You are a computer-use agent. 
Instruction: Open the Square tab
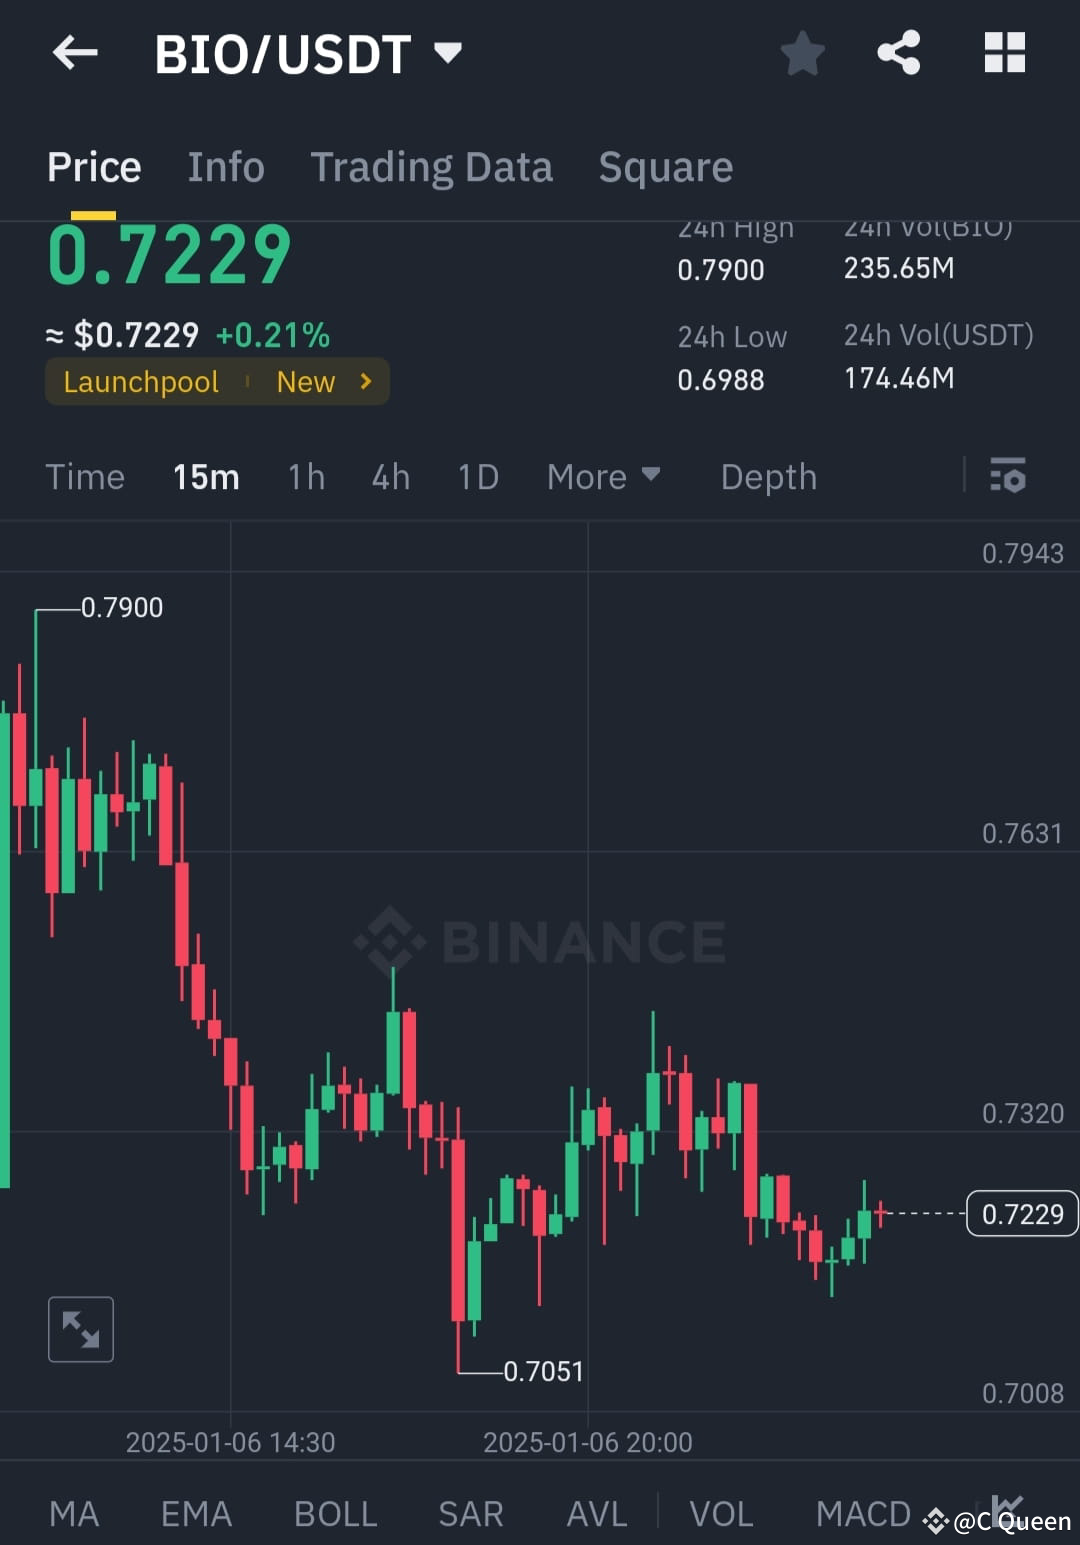coord(665,167)
